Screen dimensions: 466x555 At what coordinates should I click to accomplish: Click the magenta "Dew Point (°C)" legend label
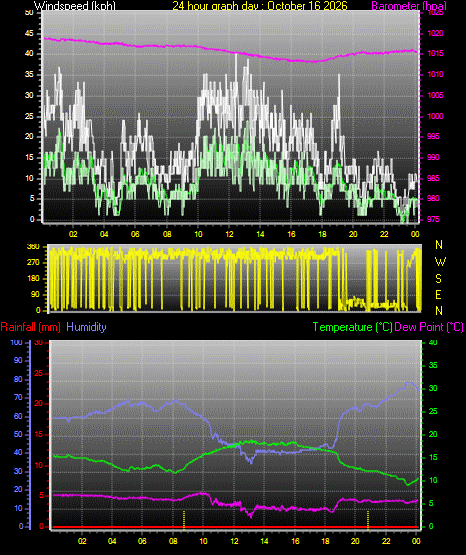click(429, 327)
